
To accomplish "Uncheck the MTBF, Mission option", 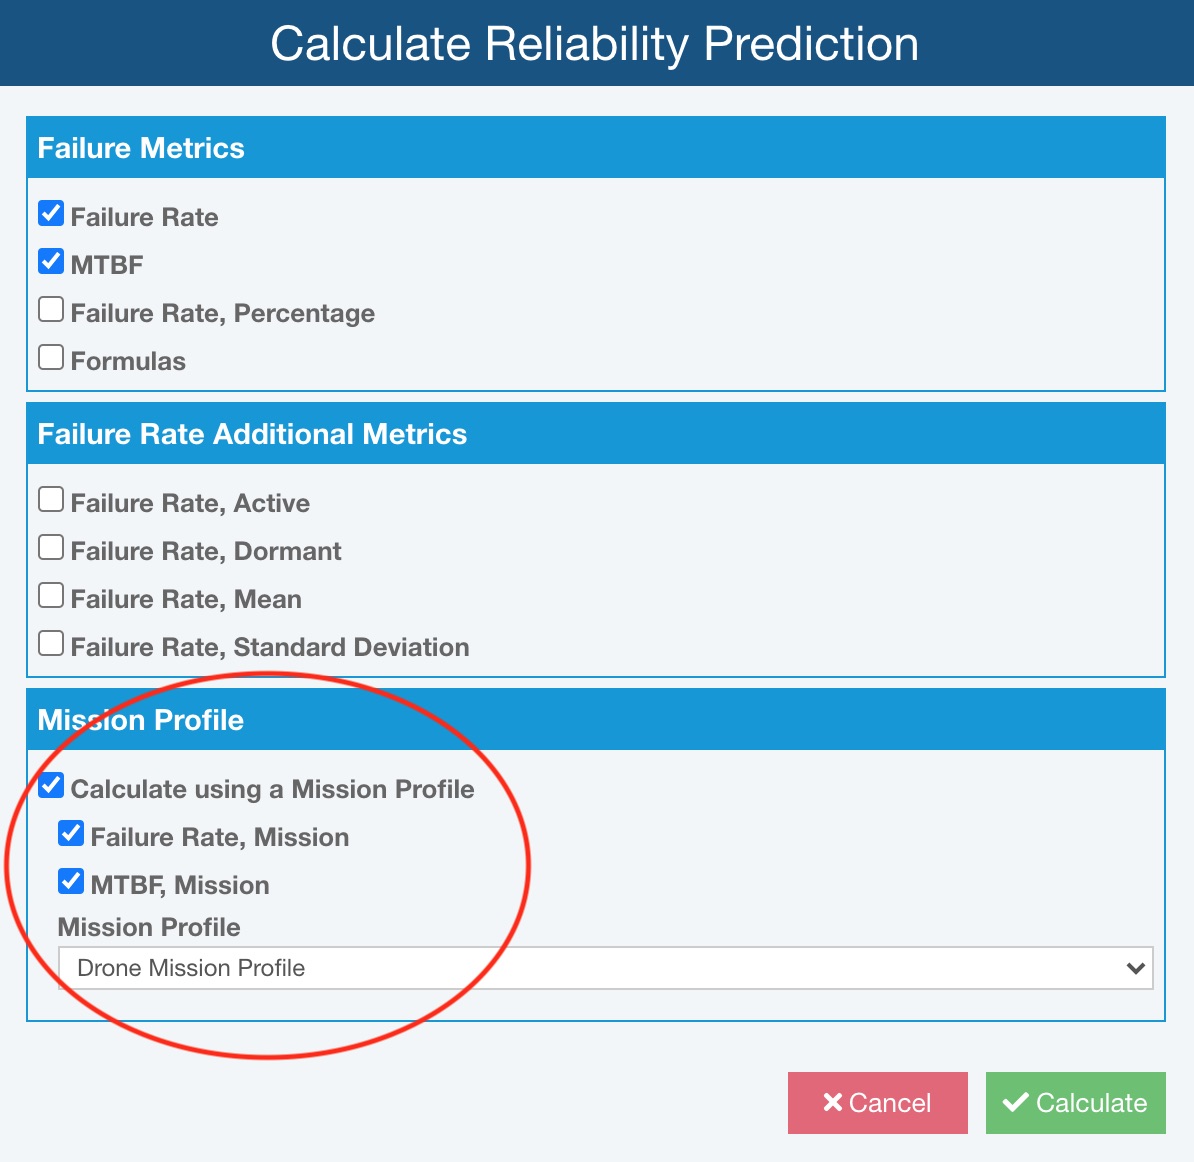I will (70, 880).
